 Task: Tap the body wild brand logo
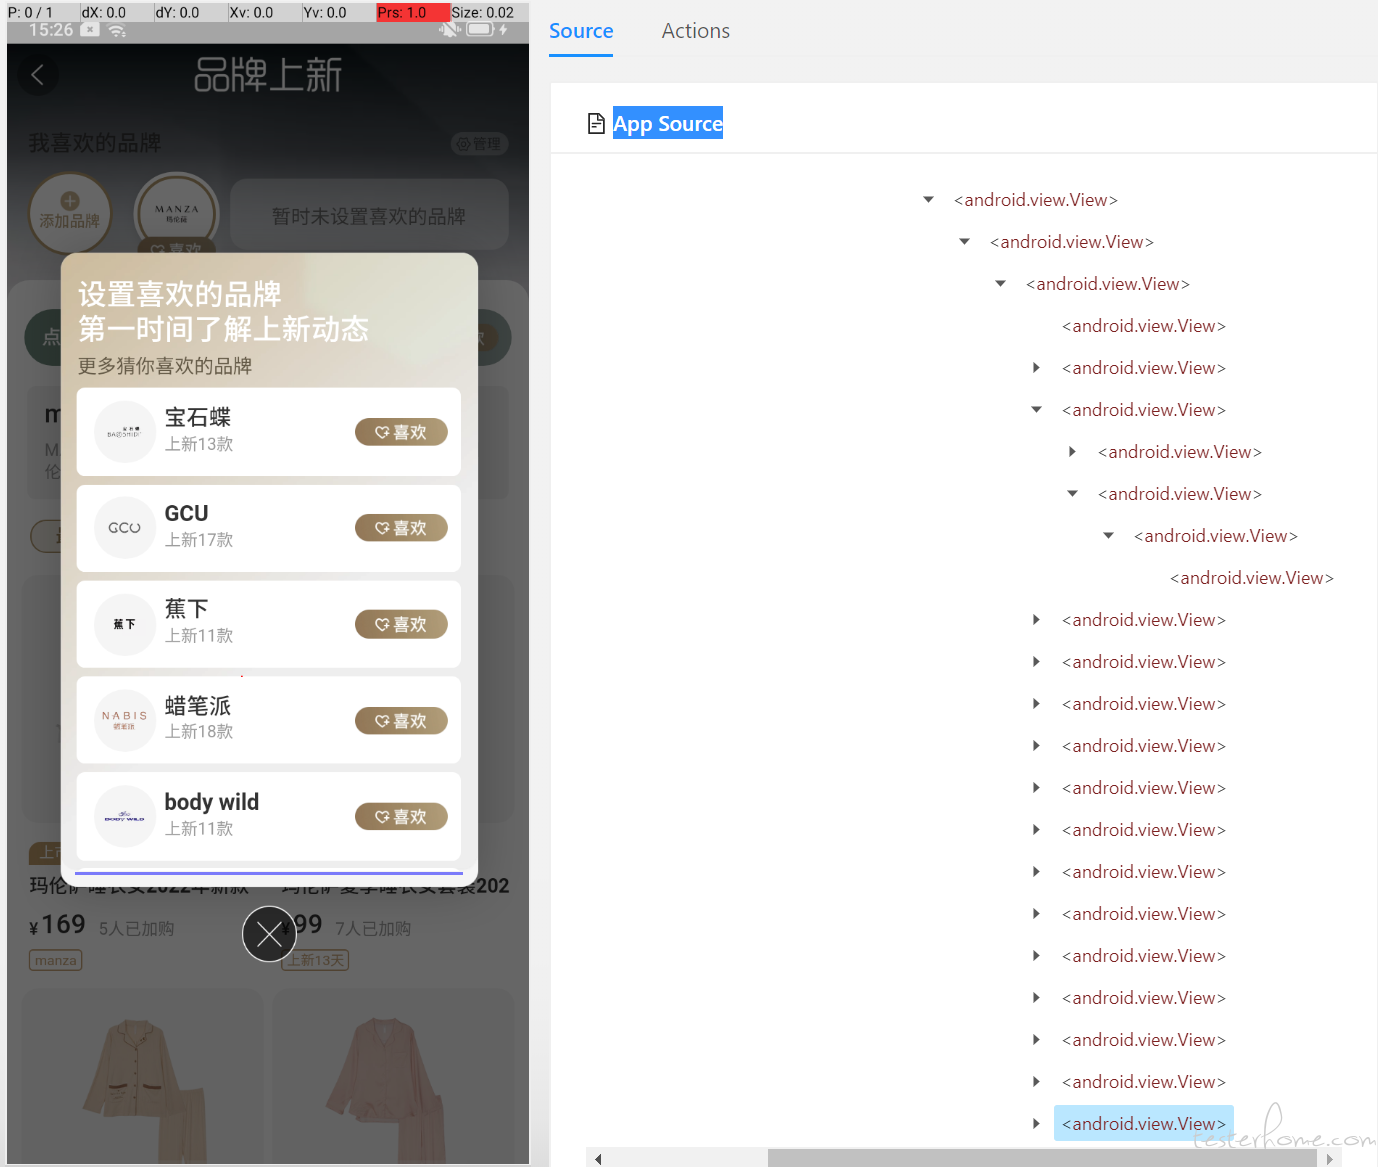[x=125, y=817]
